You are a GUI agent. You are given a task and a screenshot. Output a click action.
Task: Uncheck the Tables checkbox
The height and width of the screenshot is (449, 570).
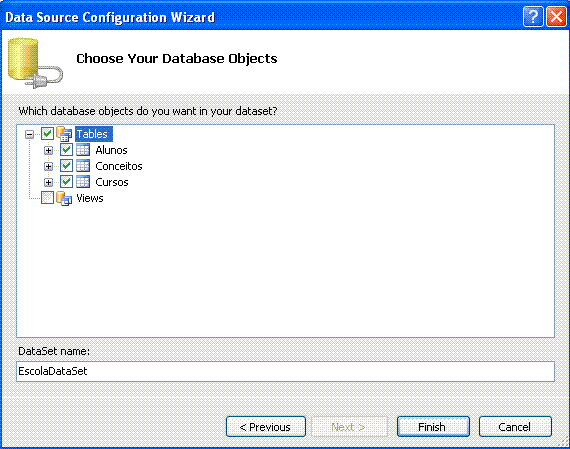47,134
